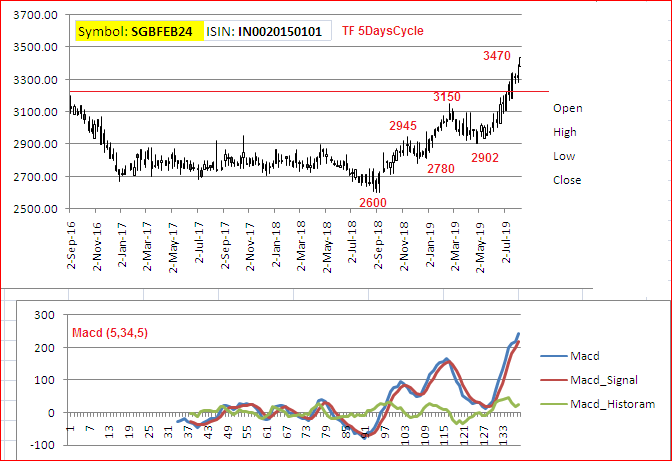672x461 pixels.
Task: Click the 2-May-19 date axis label
Action: [x=480, y=248]
